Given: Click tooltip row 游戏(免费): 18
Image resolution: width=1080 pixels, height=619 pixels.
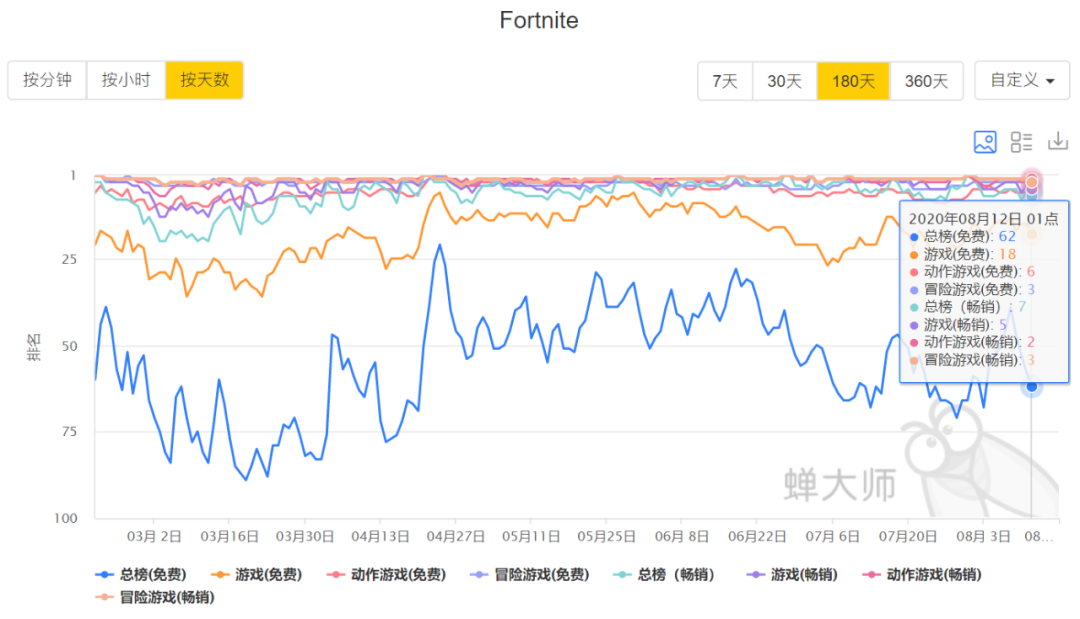Looking at the screenshot, I should 962,254.
